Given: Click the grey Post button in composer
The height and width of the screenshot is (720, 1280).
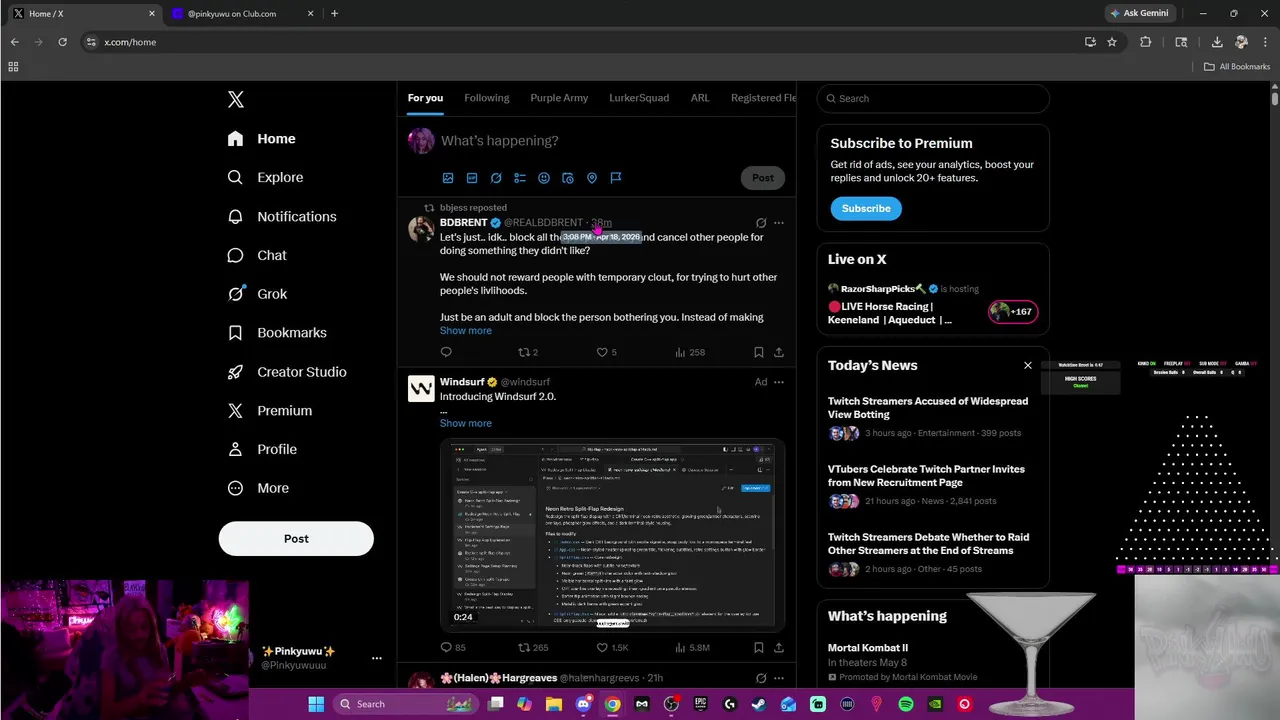Looking at the screenshot, I should (763, 178).
